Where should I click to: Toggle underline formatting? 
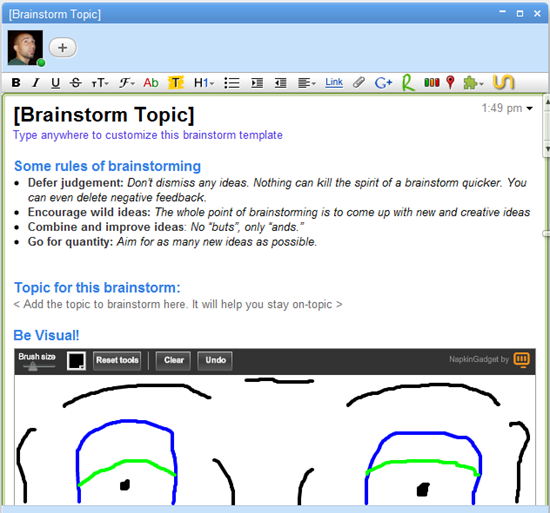[x=55, y=83]
